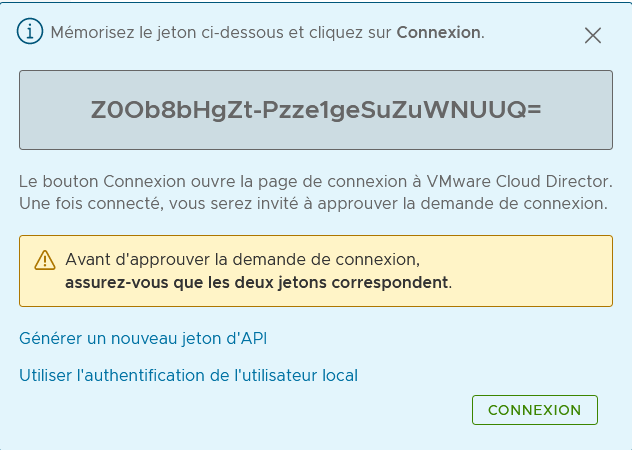Click the info circle icon in header

31,31
